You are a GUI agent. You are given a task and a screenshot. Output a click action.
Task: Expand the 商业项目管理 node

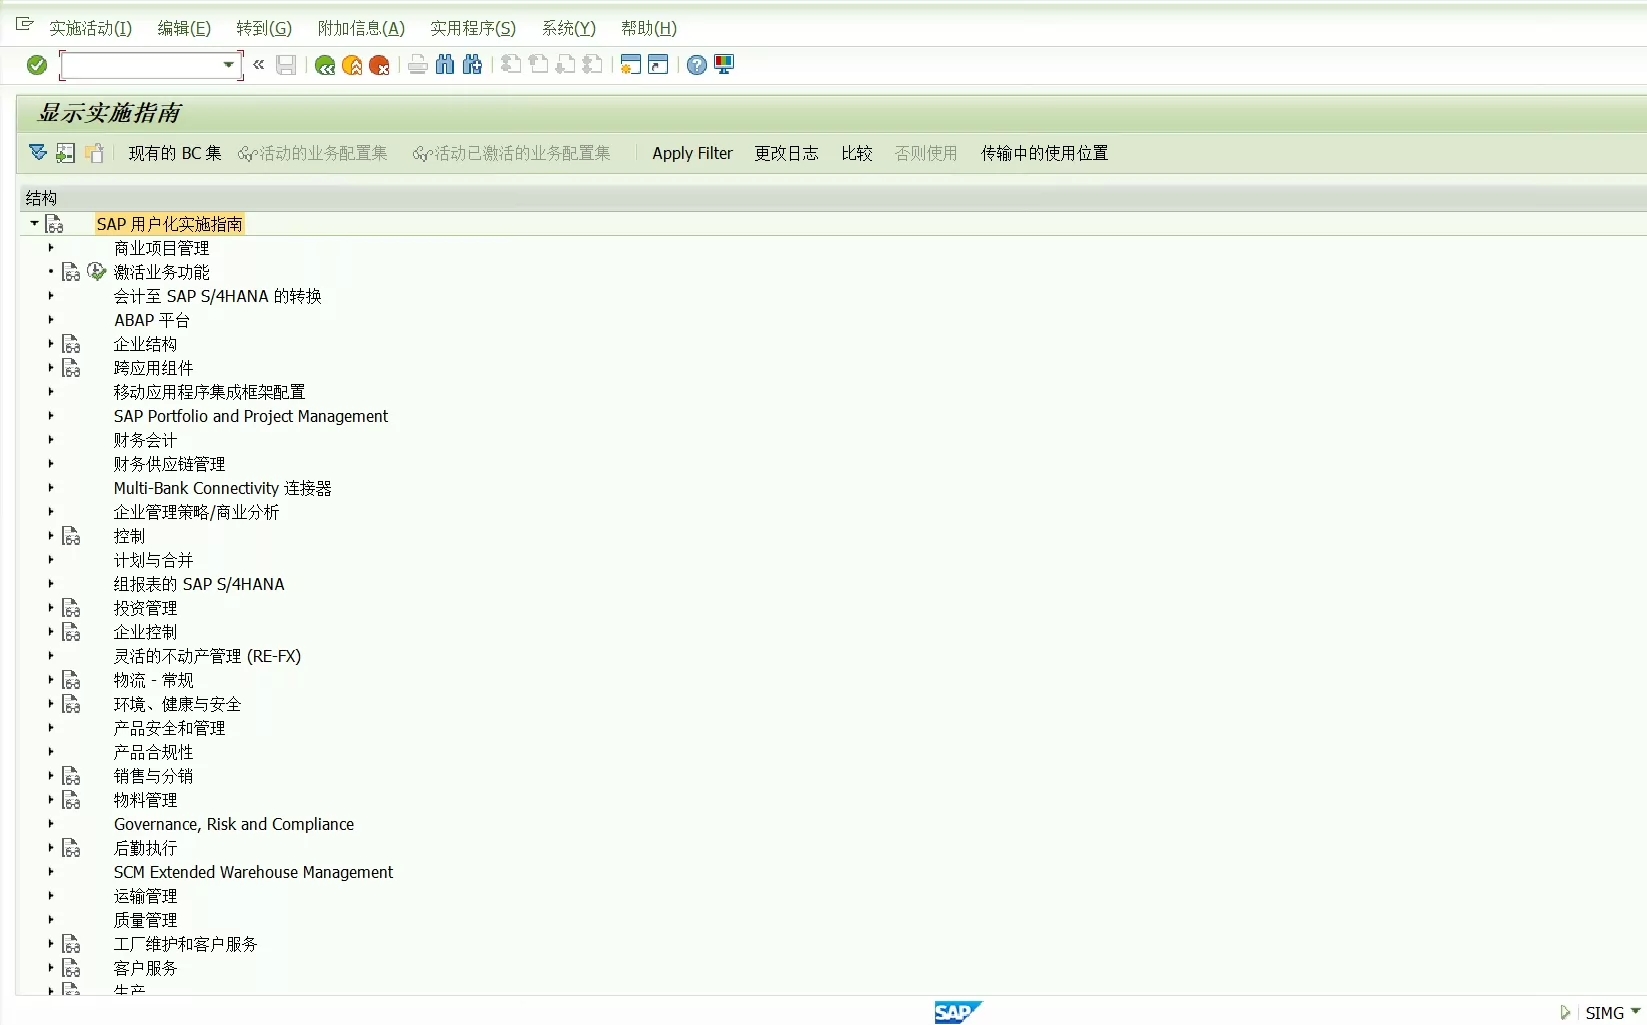(51, 247)
